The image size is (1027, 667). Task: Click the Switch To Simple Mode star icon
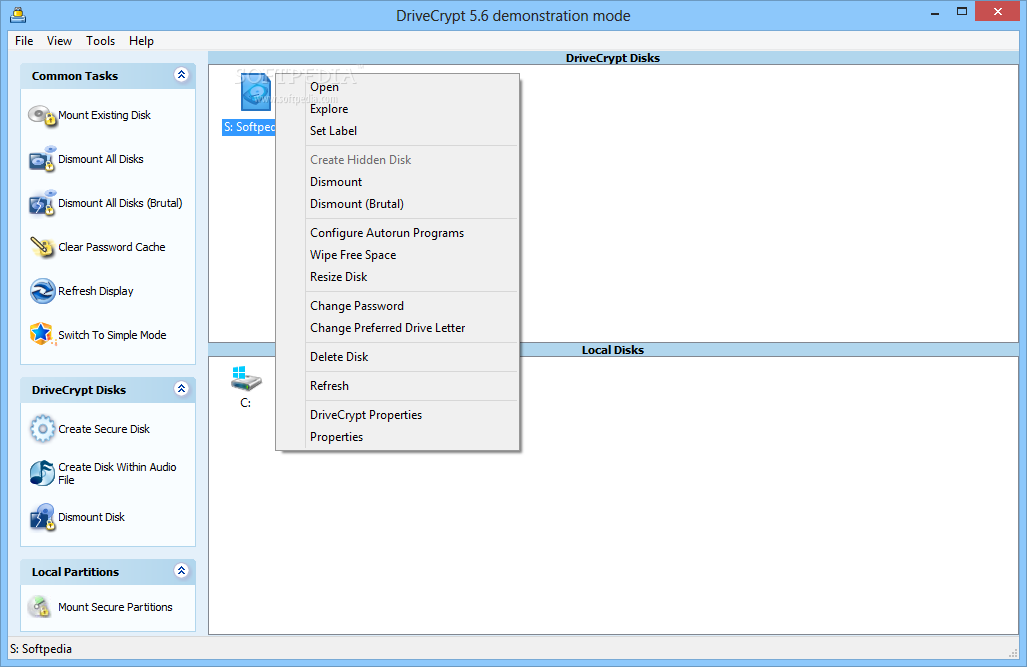pyautogui.click(x=42, y=334)
